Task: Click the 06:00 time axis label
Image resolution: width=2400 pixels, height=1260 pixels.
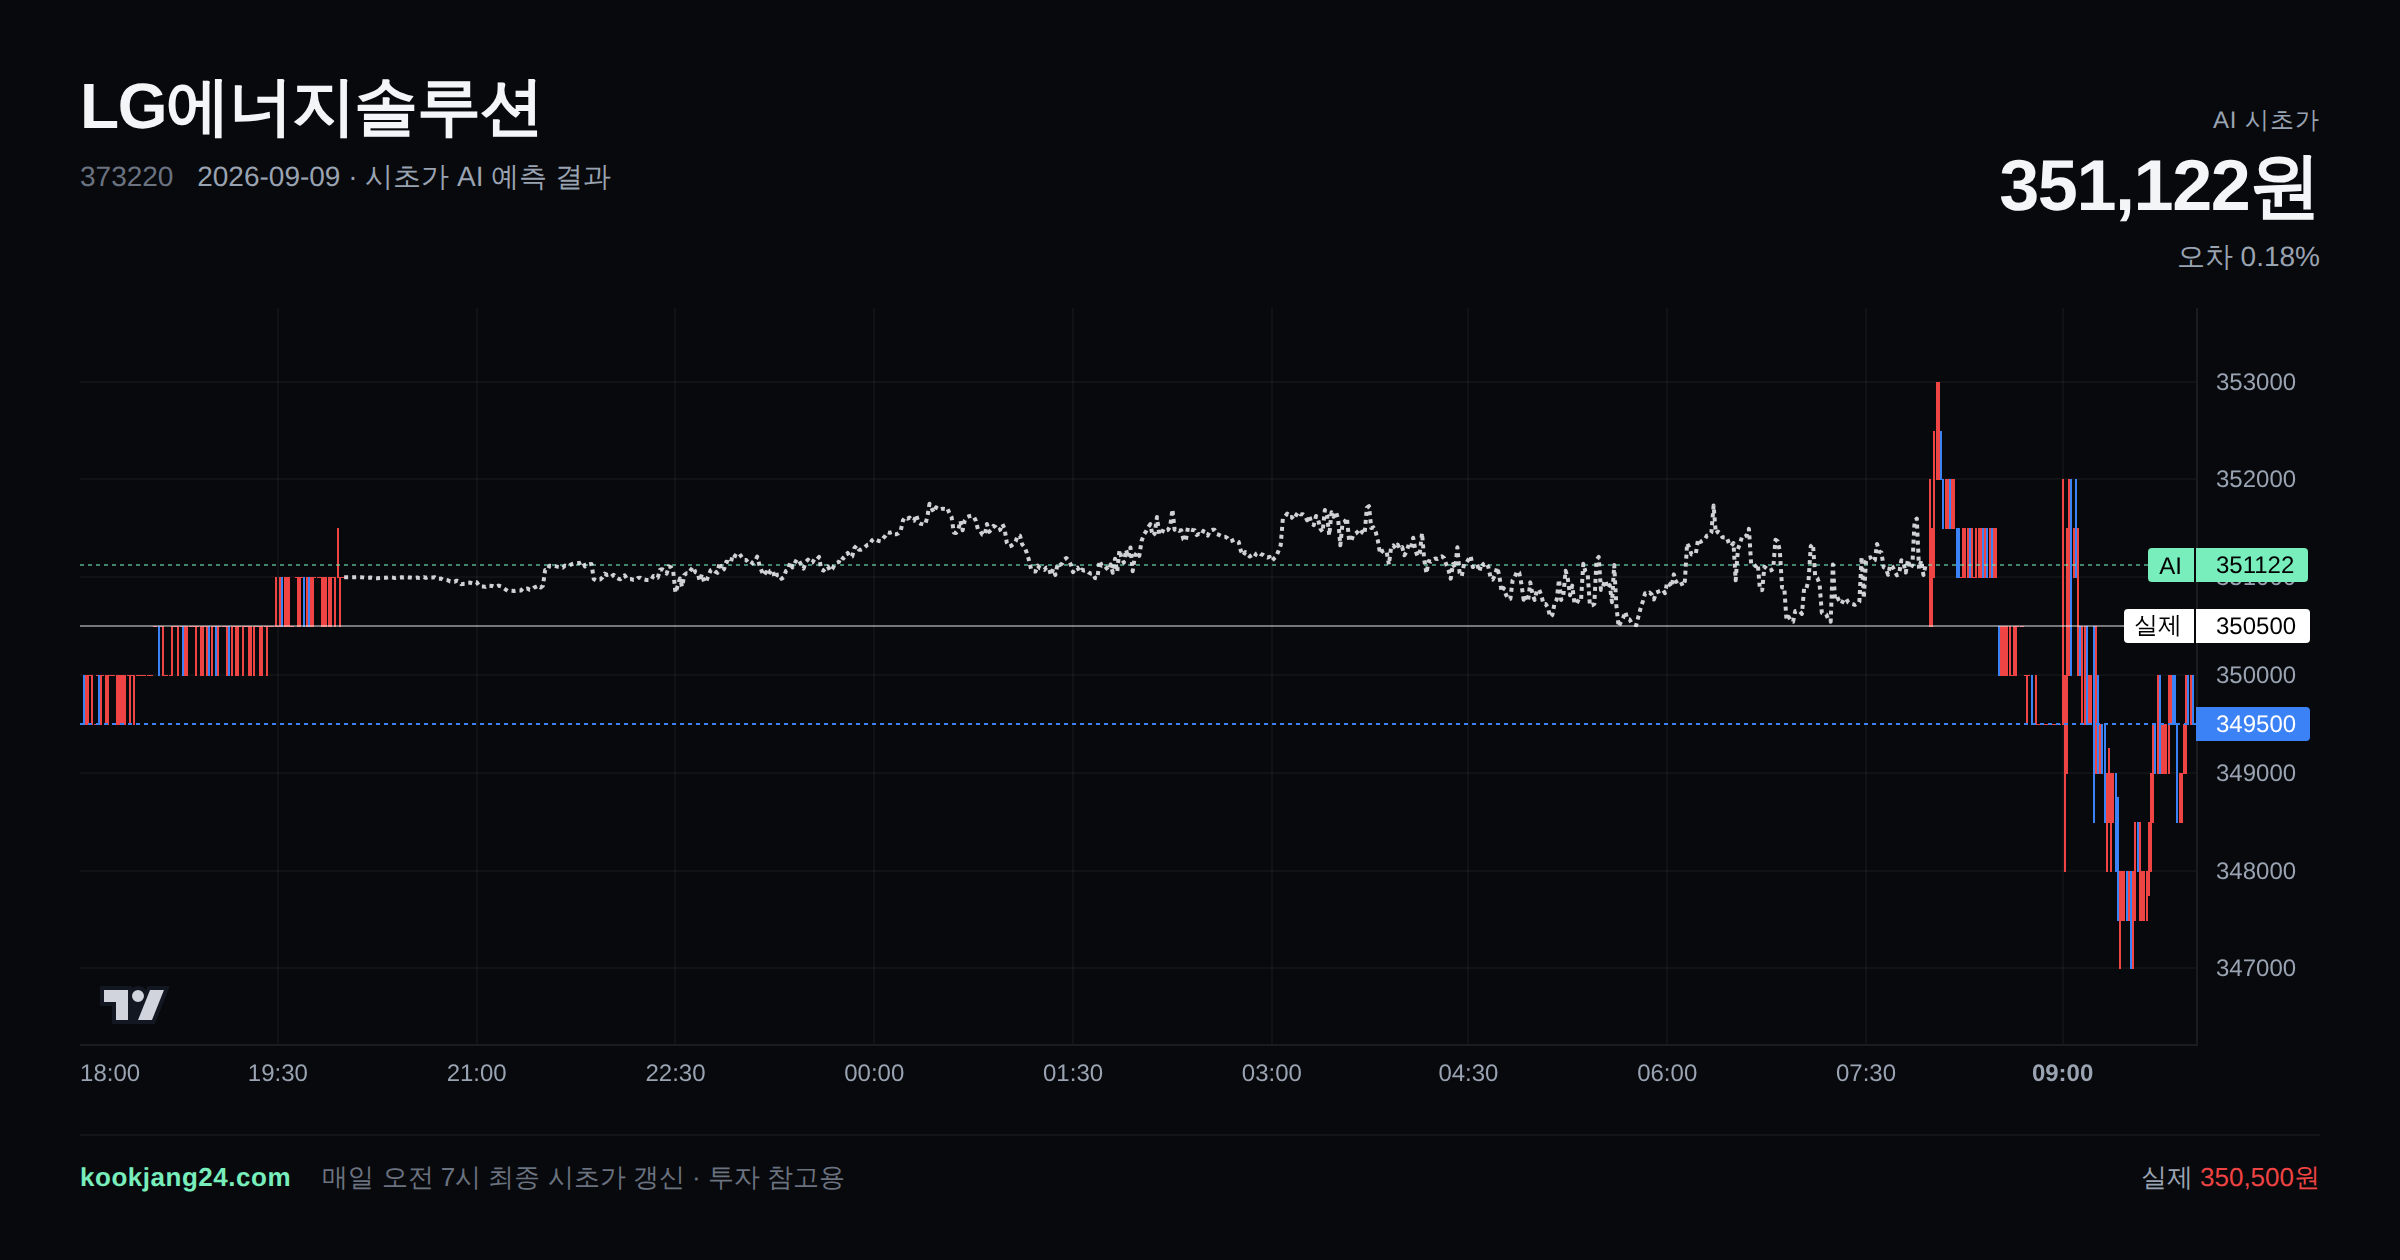Action: [1667, 1073]
